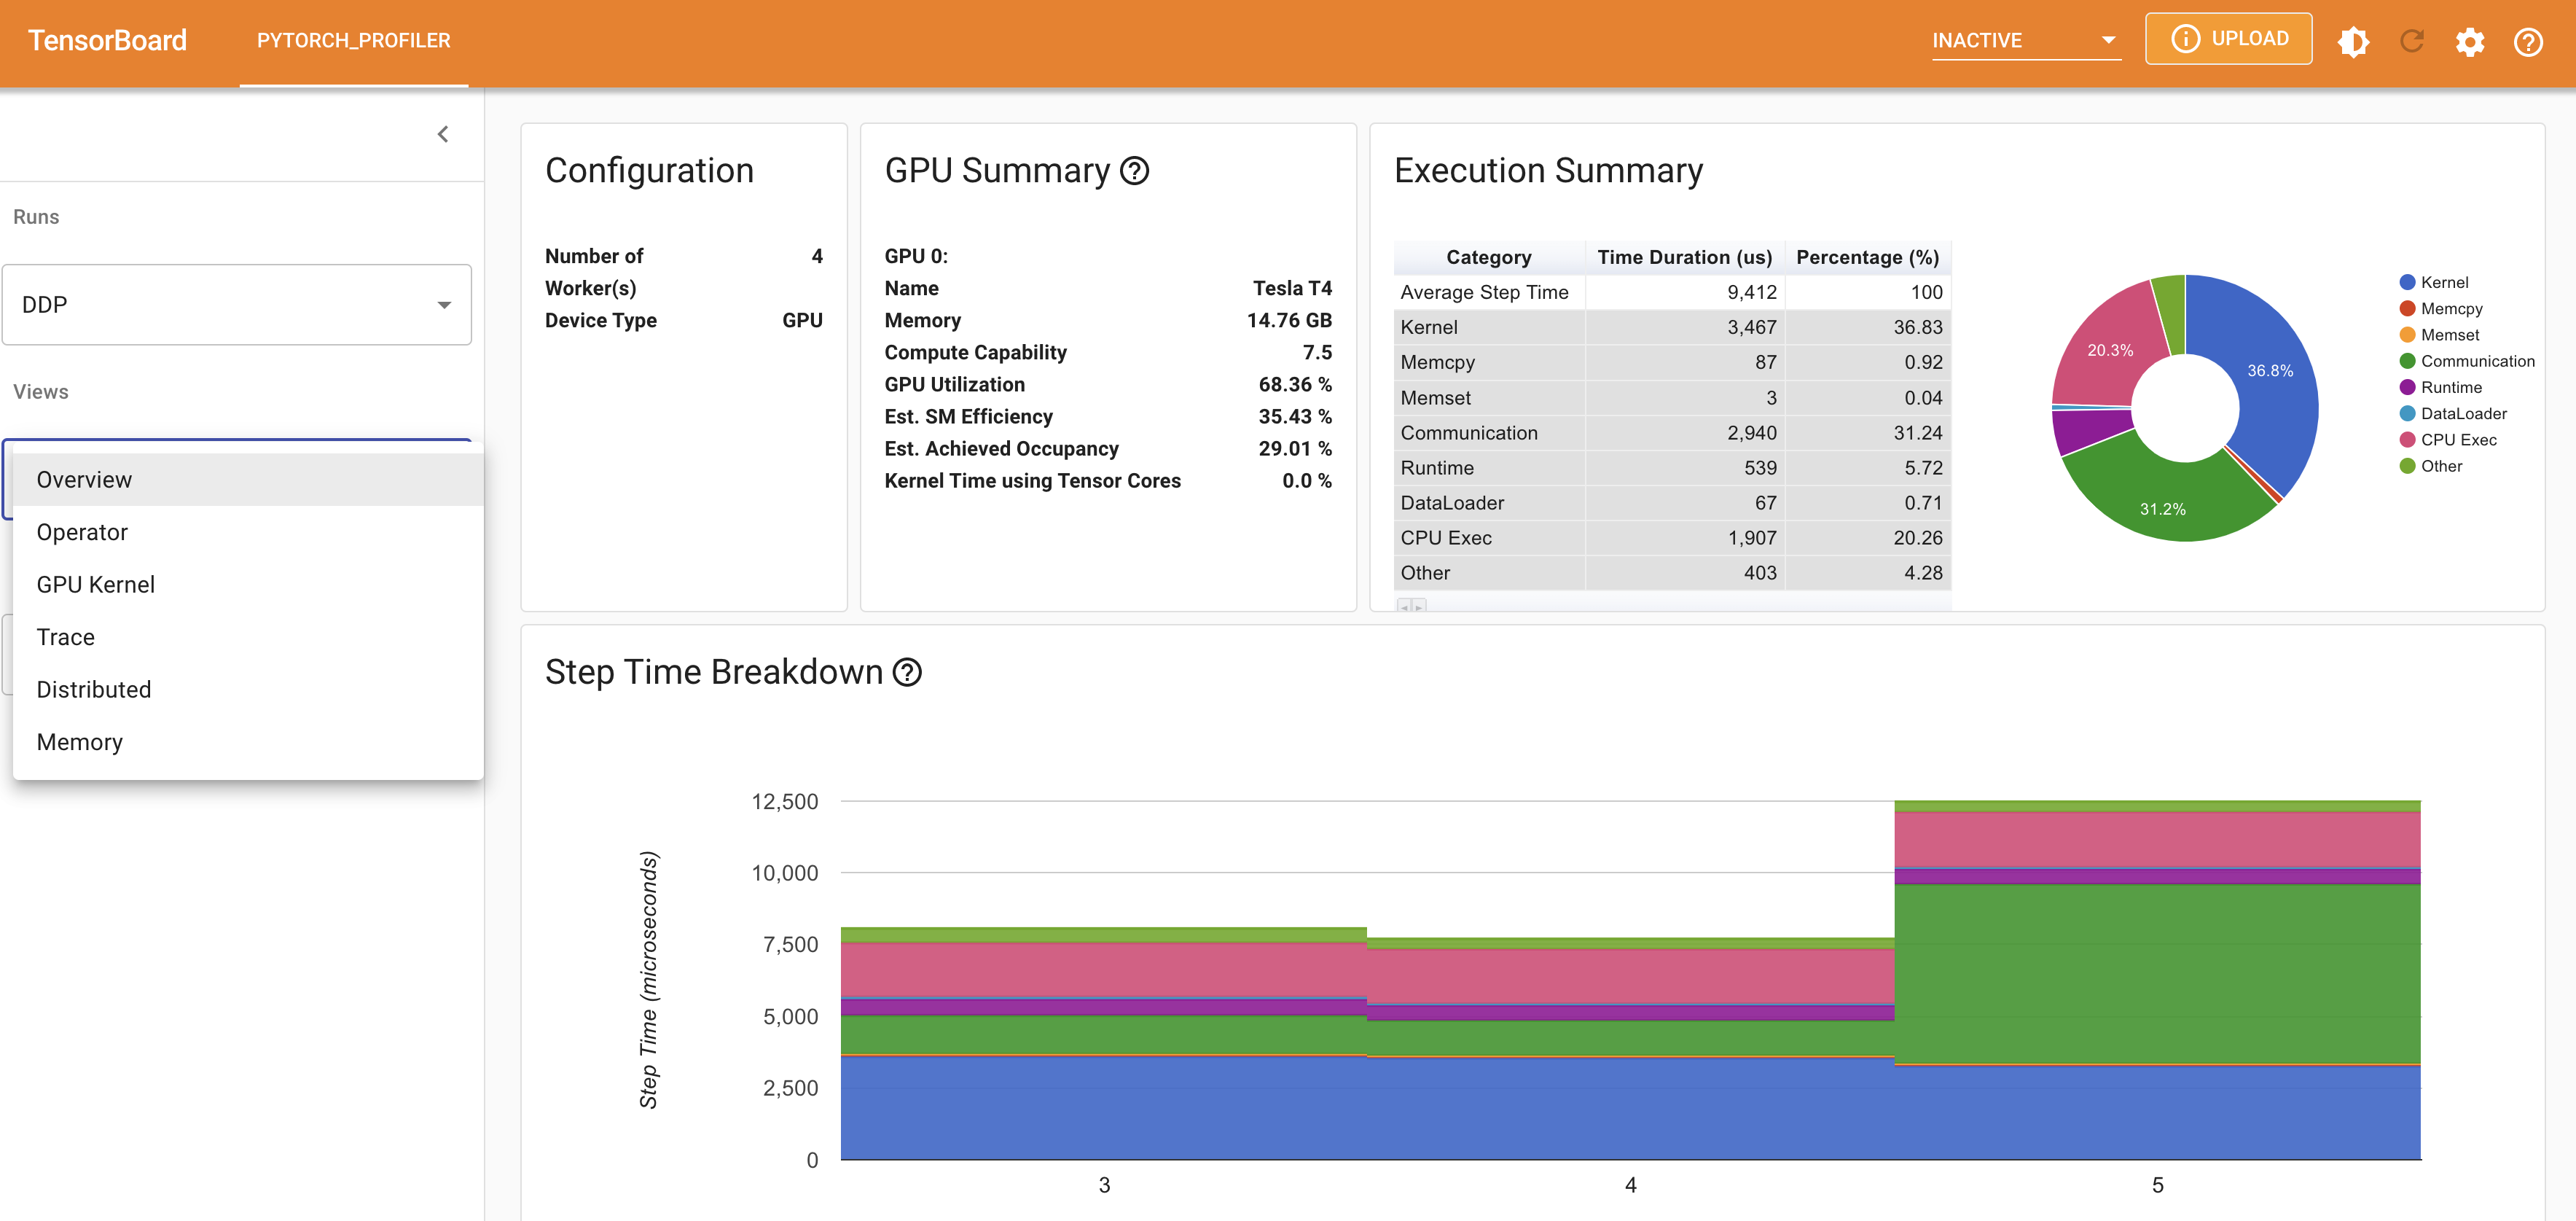Screen dimensions: 2576x1221
Task: Toggle CPU Exec series in legend
Action: 2457,440
